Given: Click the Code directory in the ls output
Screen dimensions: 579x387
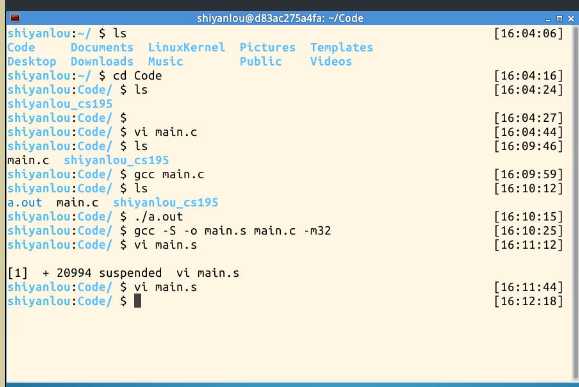Looking at the screenshot, I should [21, 47].
